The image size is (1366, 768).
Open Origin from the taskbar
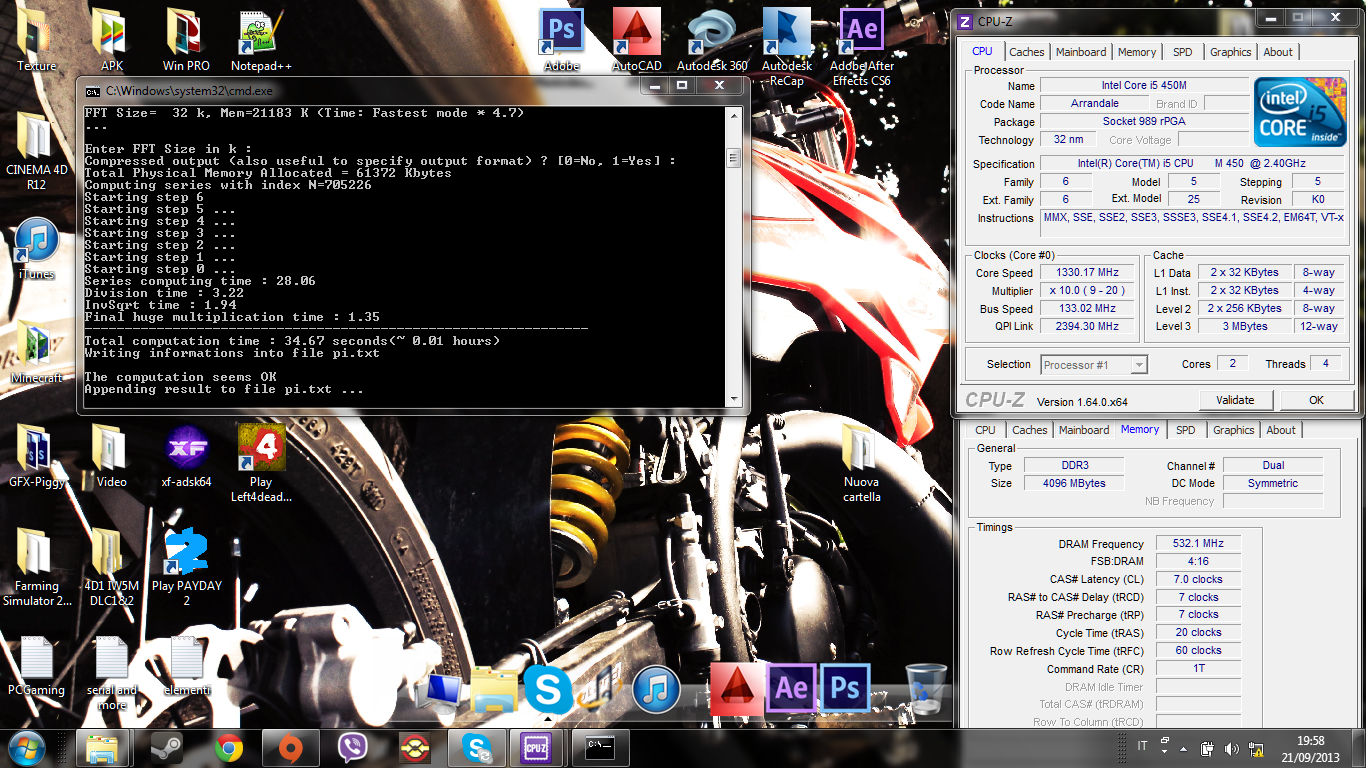point(291,748)
